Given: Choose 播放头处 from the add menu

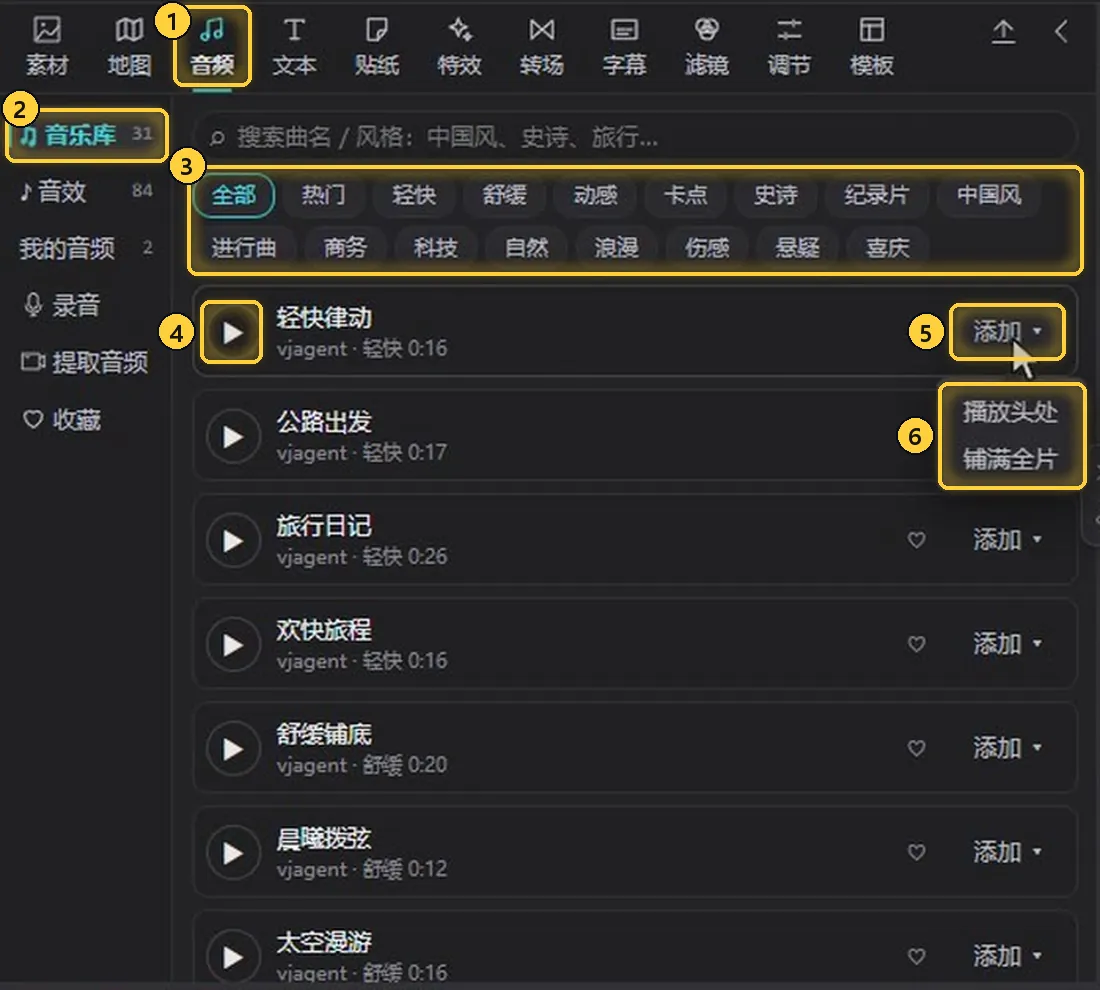Looking at the screenshot, I should click(x=1010, y=412).
